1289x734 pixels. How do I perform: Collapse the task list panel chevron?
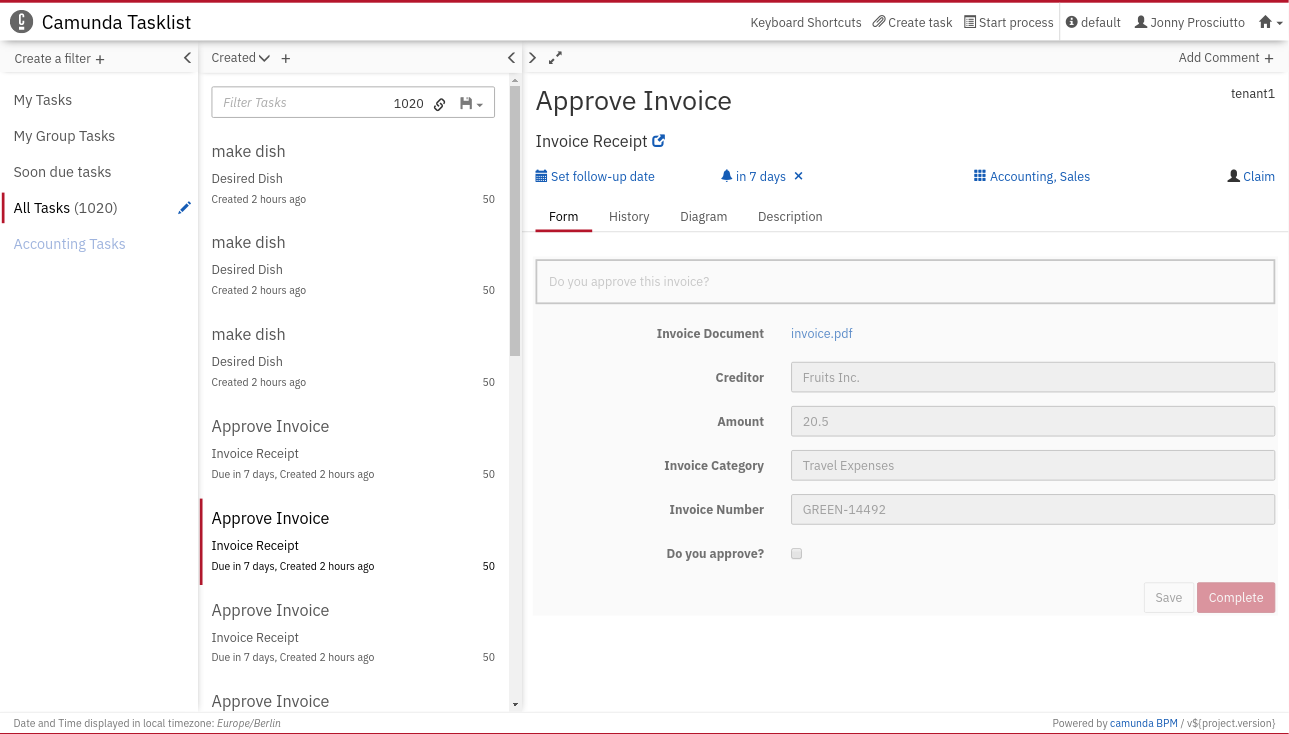[512, 58]
